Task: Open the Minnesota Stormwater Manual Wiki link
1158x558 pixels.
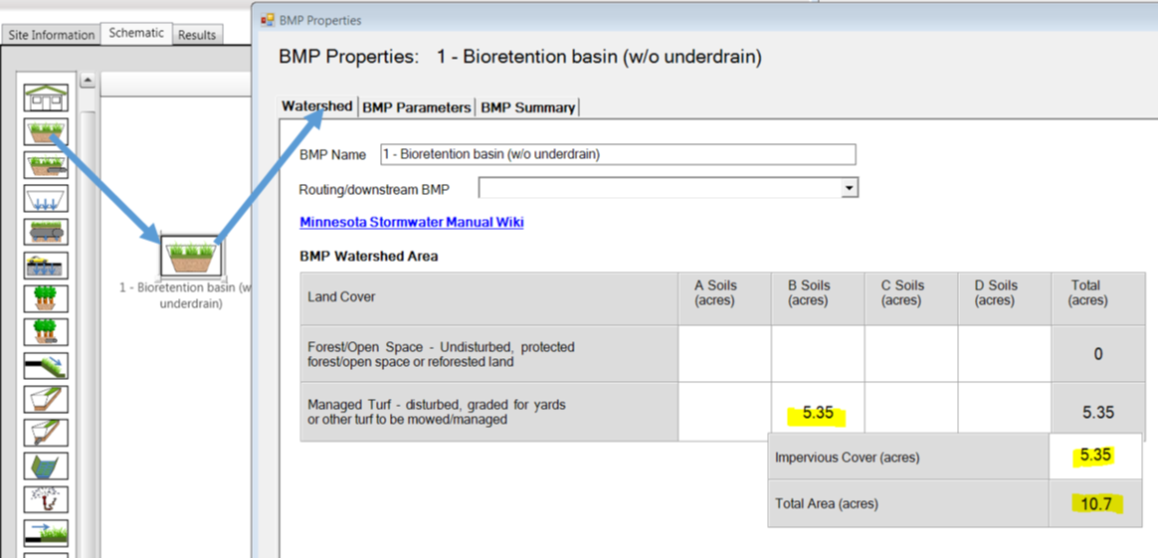Action: click(411, 222)
